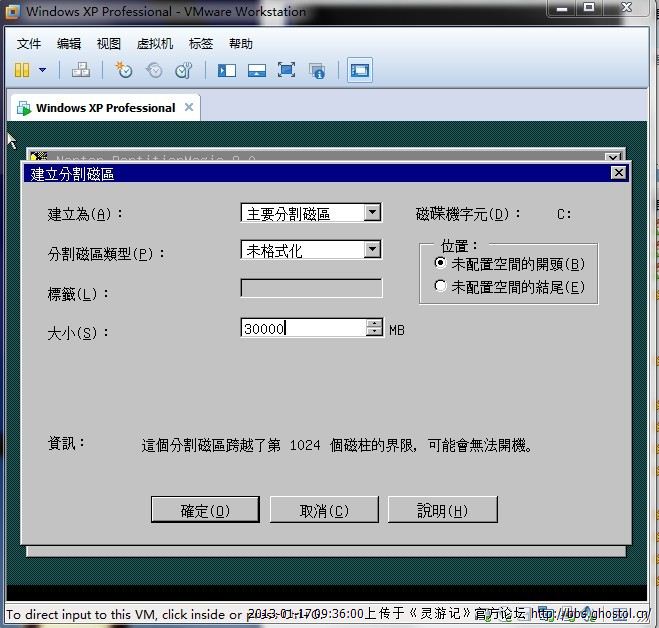The image size is (659, 628).
Task: Select 未配置空間的結尾 radio option
Action: [441, 287]
